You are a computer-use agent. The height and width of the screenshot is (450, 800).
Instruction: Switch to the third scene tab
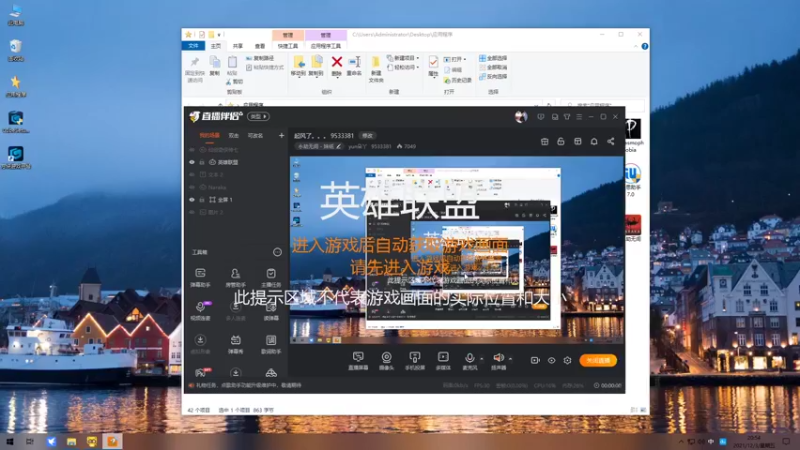255,136
